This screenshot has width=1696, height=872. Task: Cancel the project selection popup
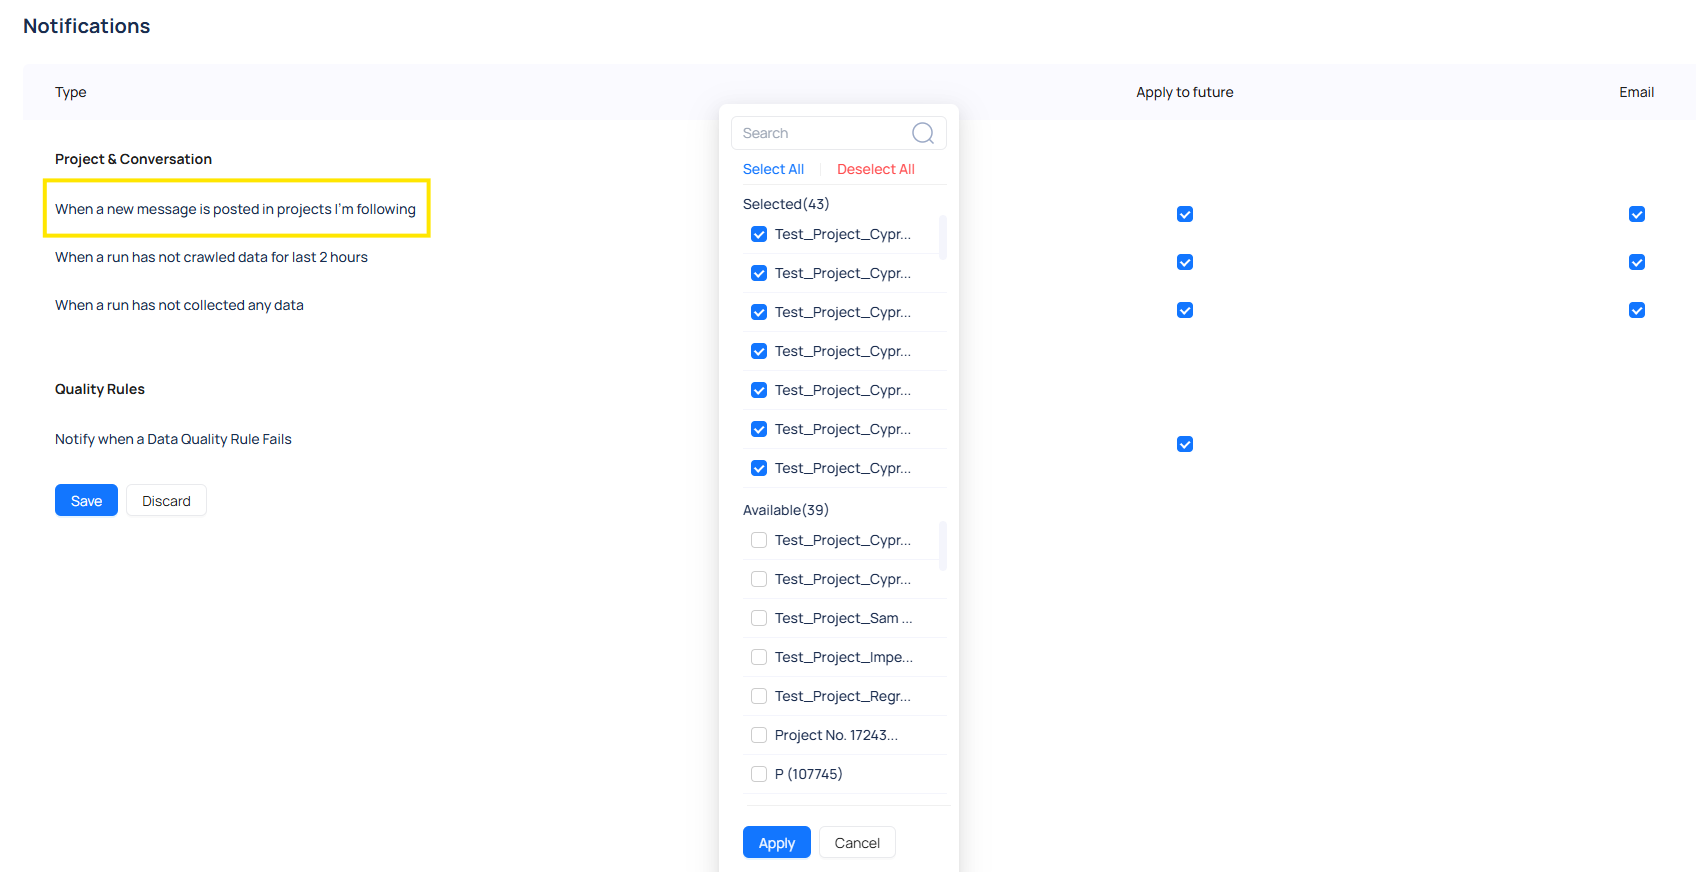857,842
